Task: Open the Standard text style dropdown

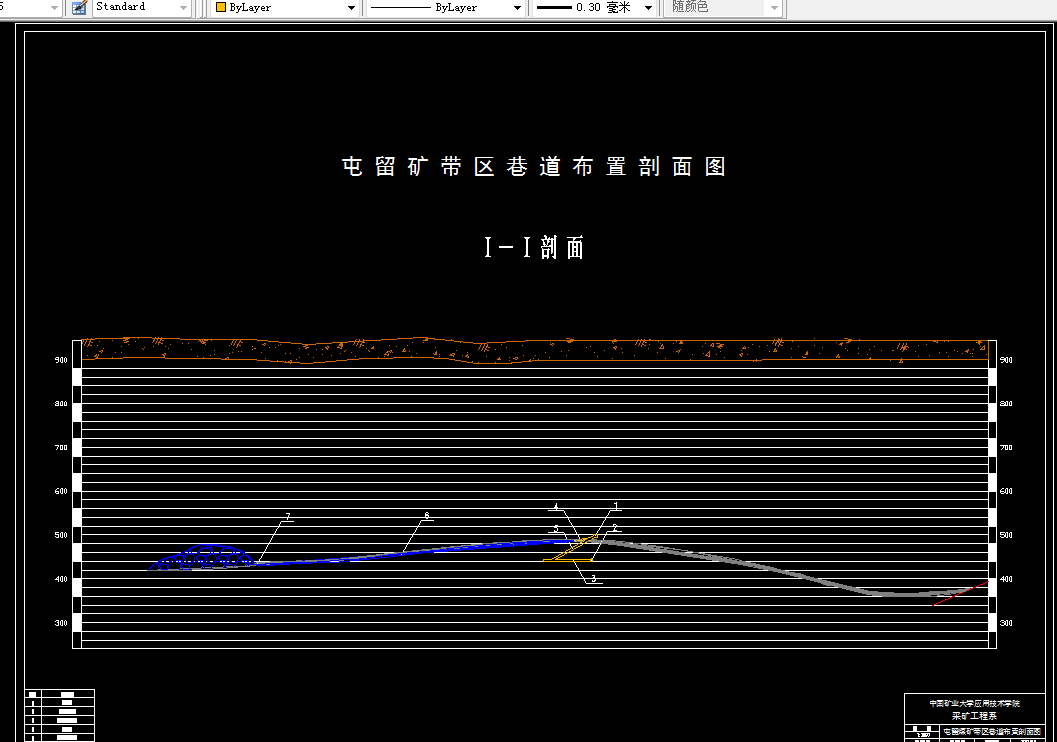Action: (x=182, y=8)
